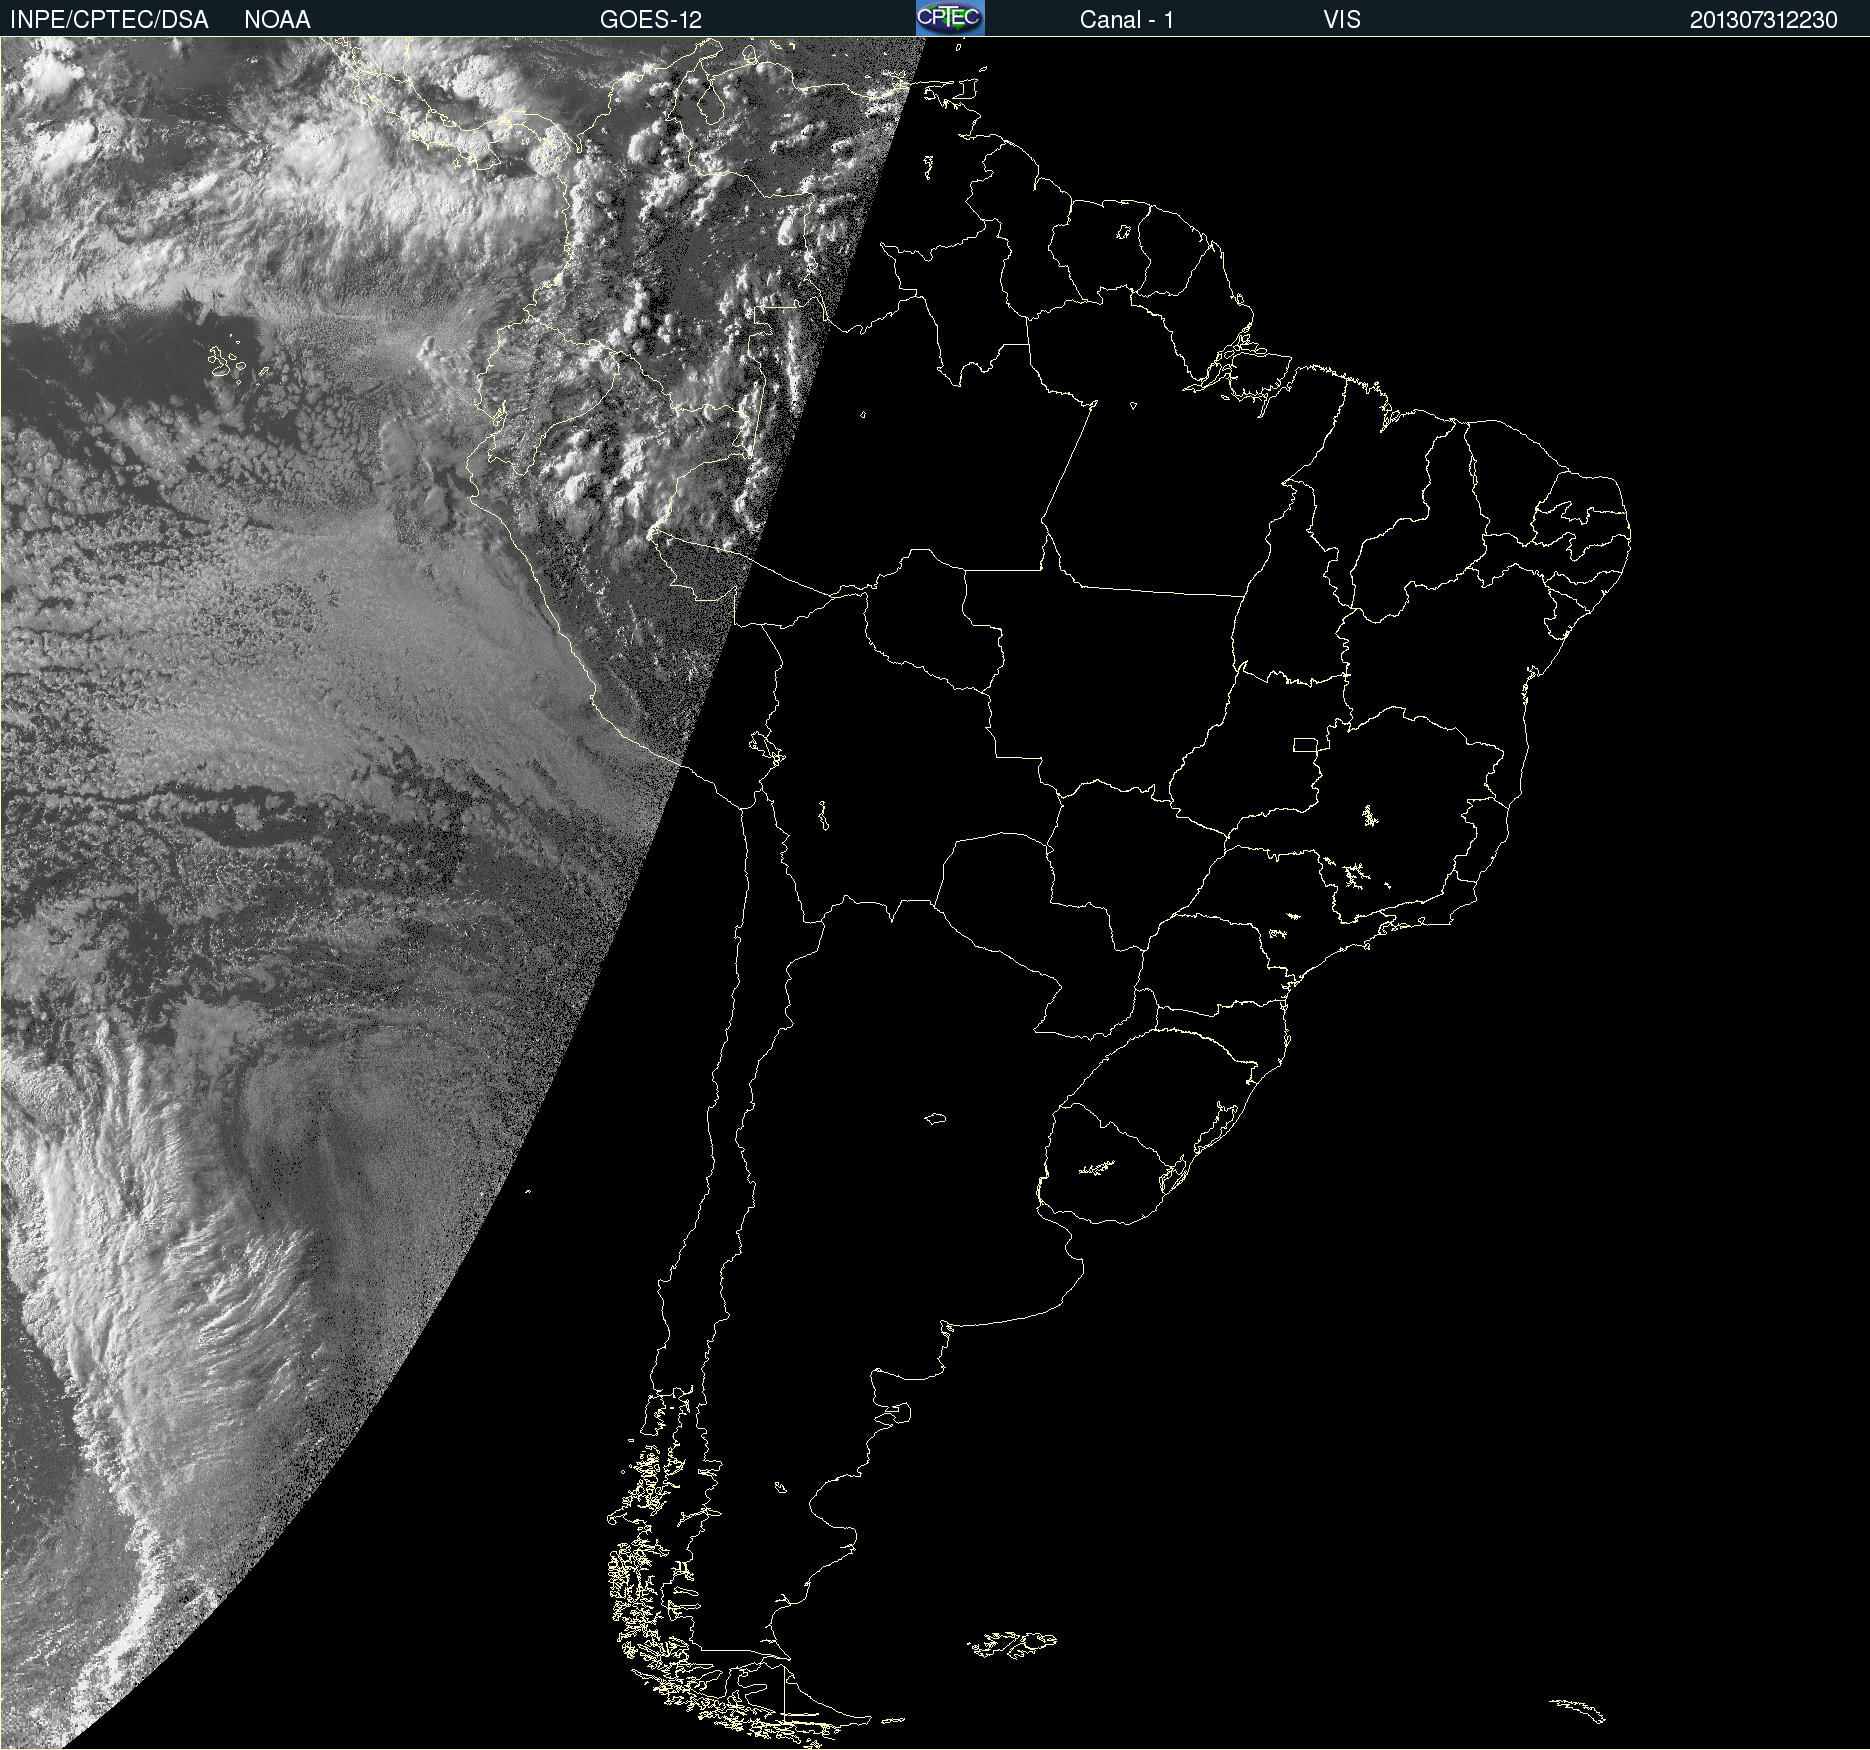Select the INPE/CPTEC/DSA header text
1870x1750 pixels.
click(x=109, y=20)
